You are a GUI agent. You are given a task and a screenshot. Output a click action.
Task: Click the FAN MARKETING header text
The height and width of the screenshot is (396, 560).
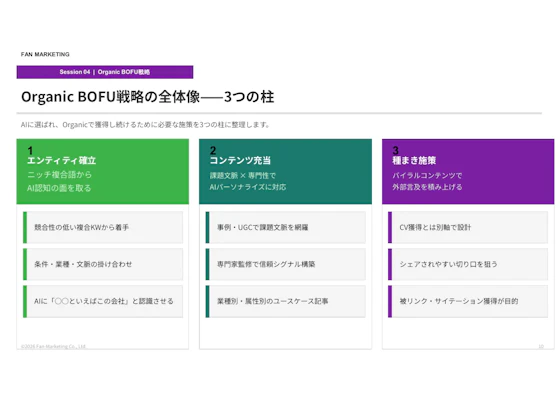click(45, 54)
